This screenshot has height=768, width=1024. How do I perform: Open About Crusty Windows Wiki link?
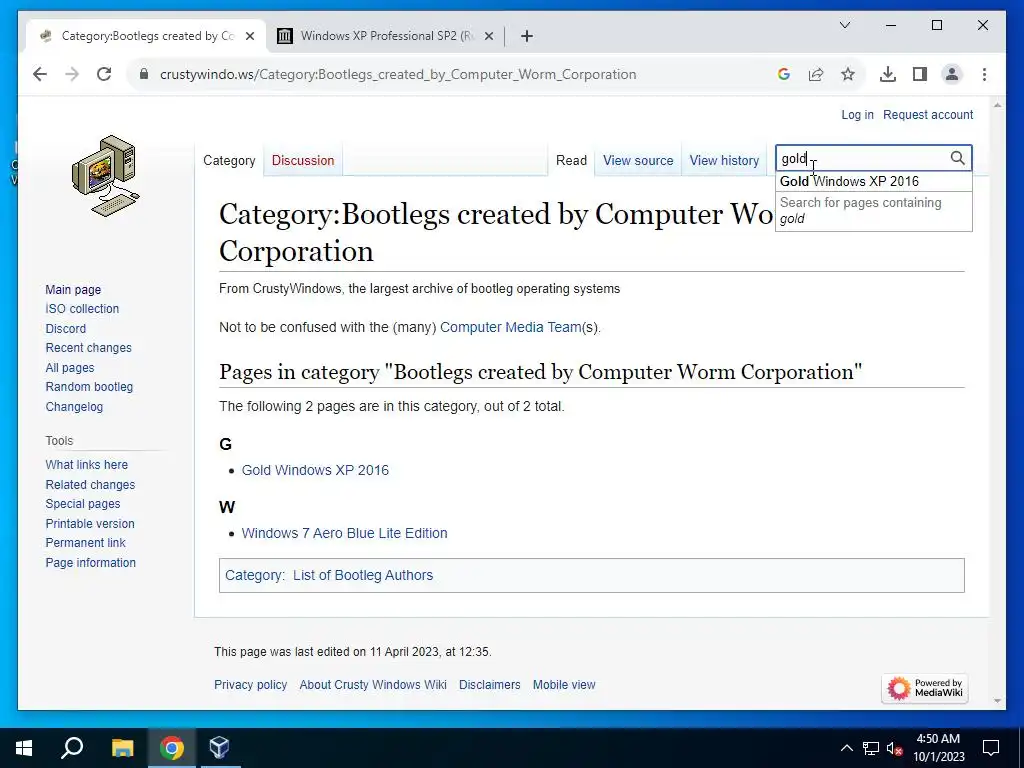[373, 685]
